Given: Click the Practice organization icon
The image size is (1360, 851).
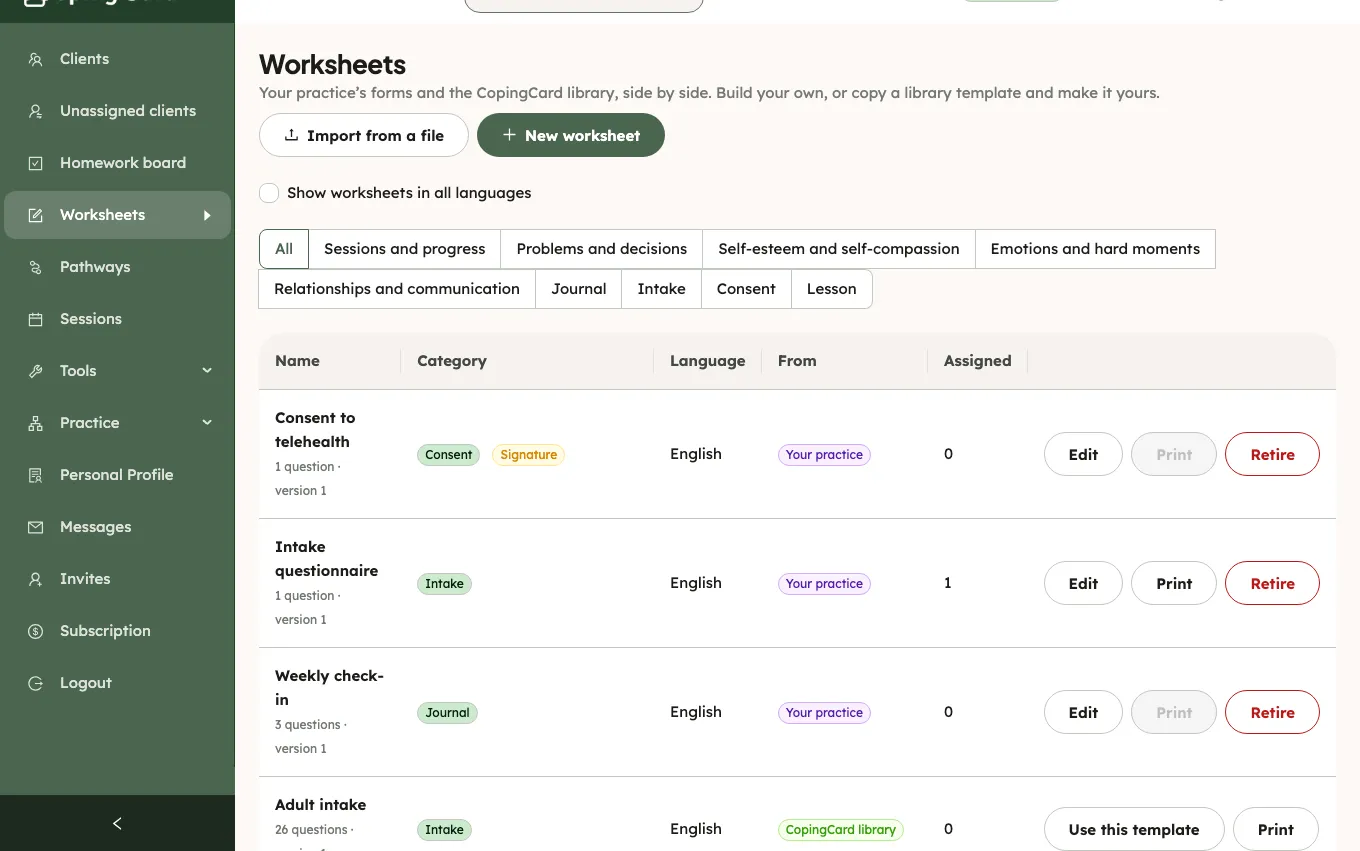Looking at the screenshot, I should (x=36, y=423).
